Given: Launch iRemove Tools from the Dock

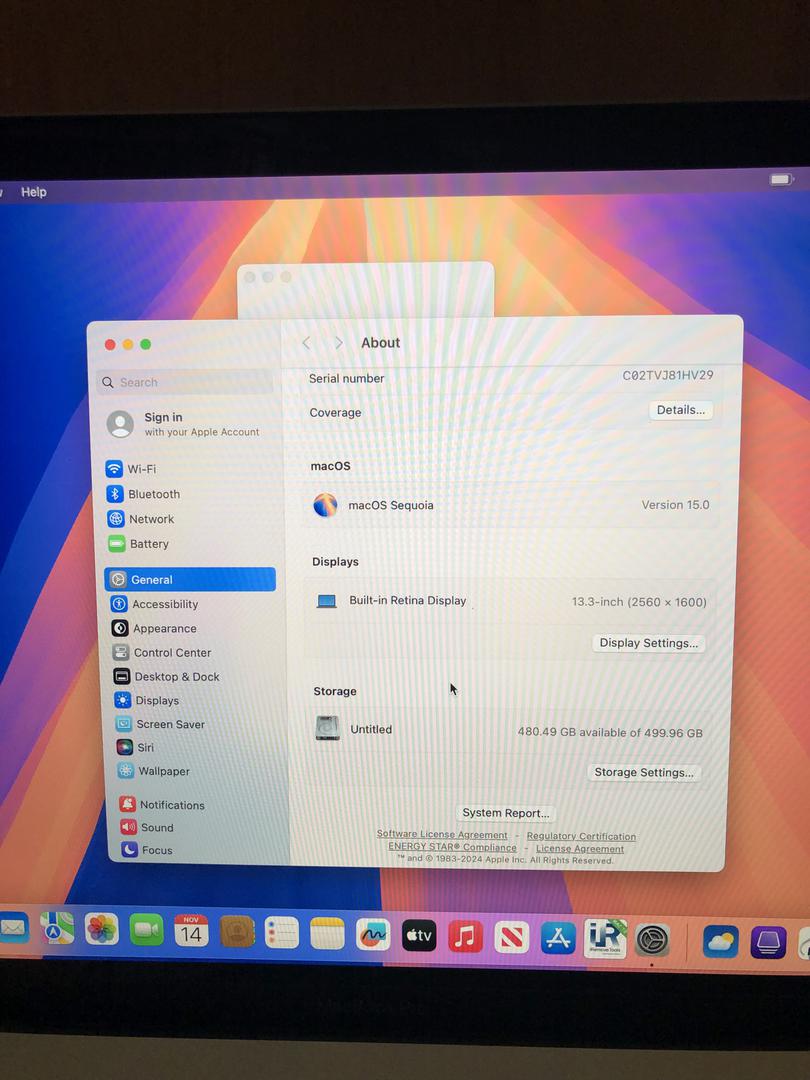Looking at the screenshot, I should click(605, 937).
